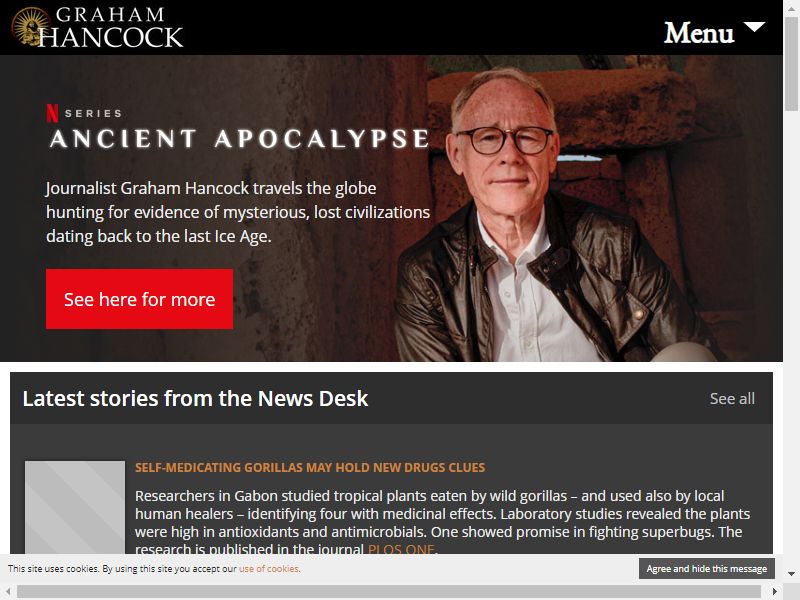Click vertical scrollbar up arrow

pos(791,9)
